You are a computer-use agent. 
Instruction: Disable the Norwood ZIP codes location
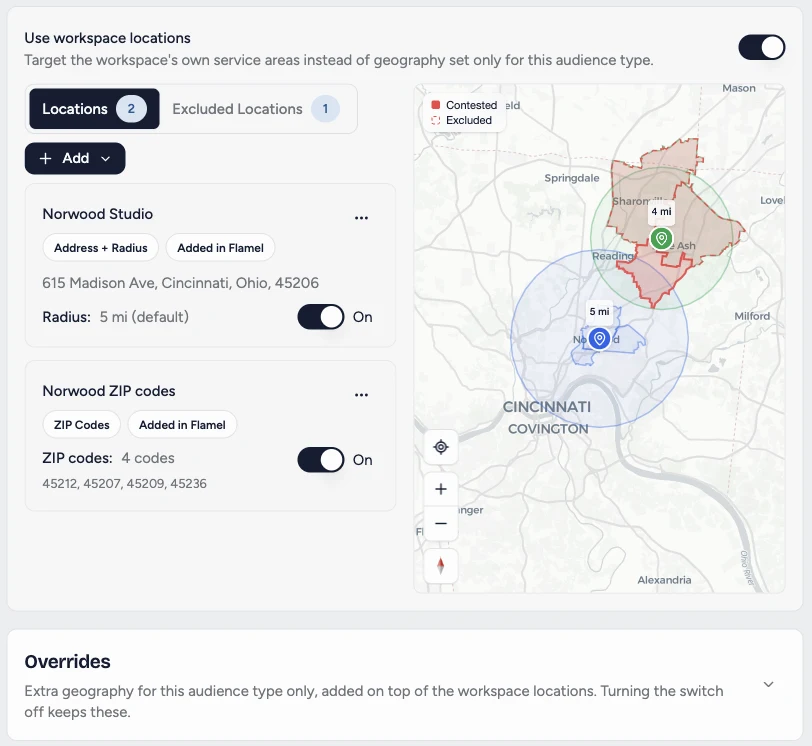(x=321, y=460)
